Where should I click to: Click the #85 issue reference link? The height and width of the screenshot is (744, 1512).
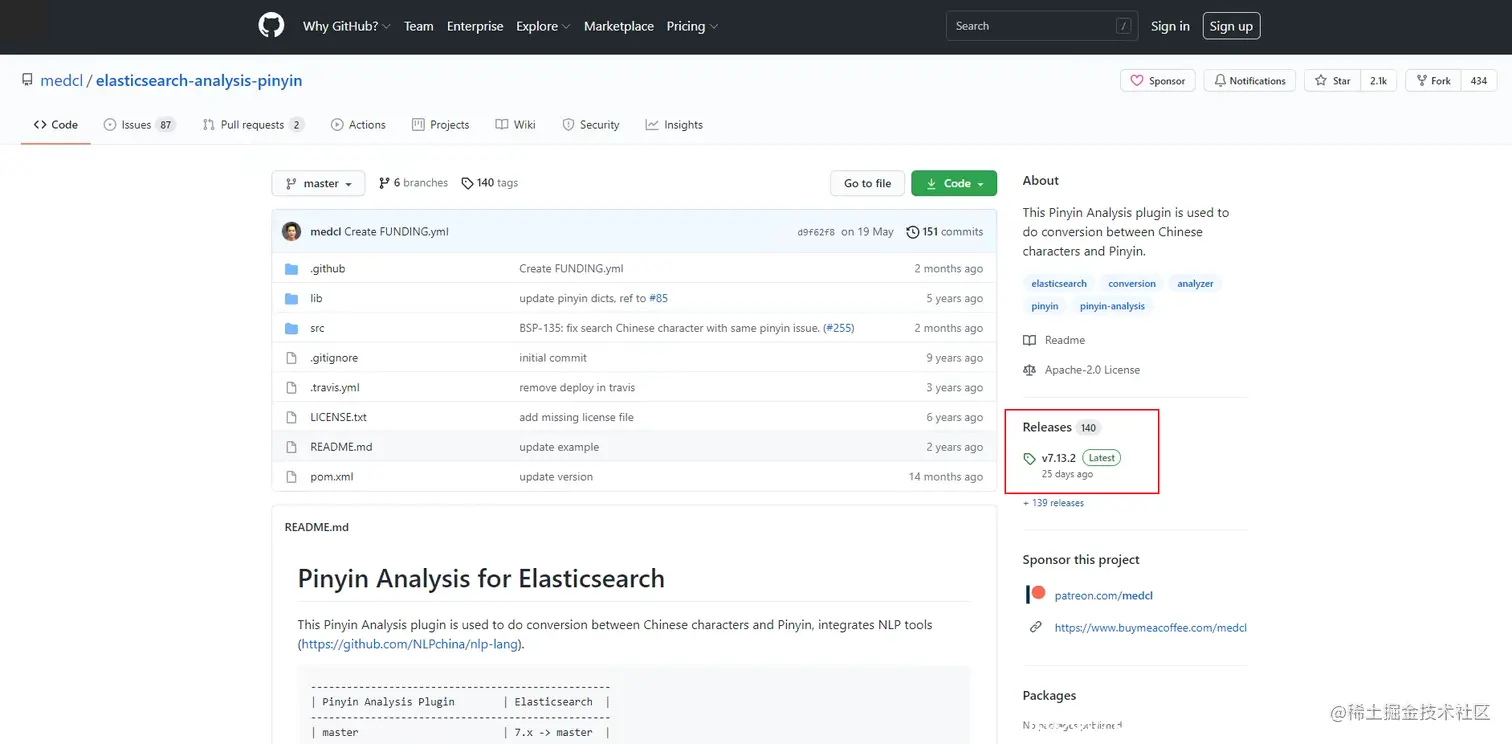tap(658, 298)
